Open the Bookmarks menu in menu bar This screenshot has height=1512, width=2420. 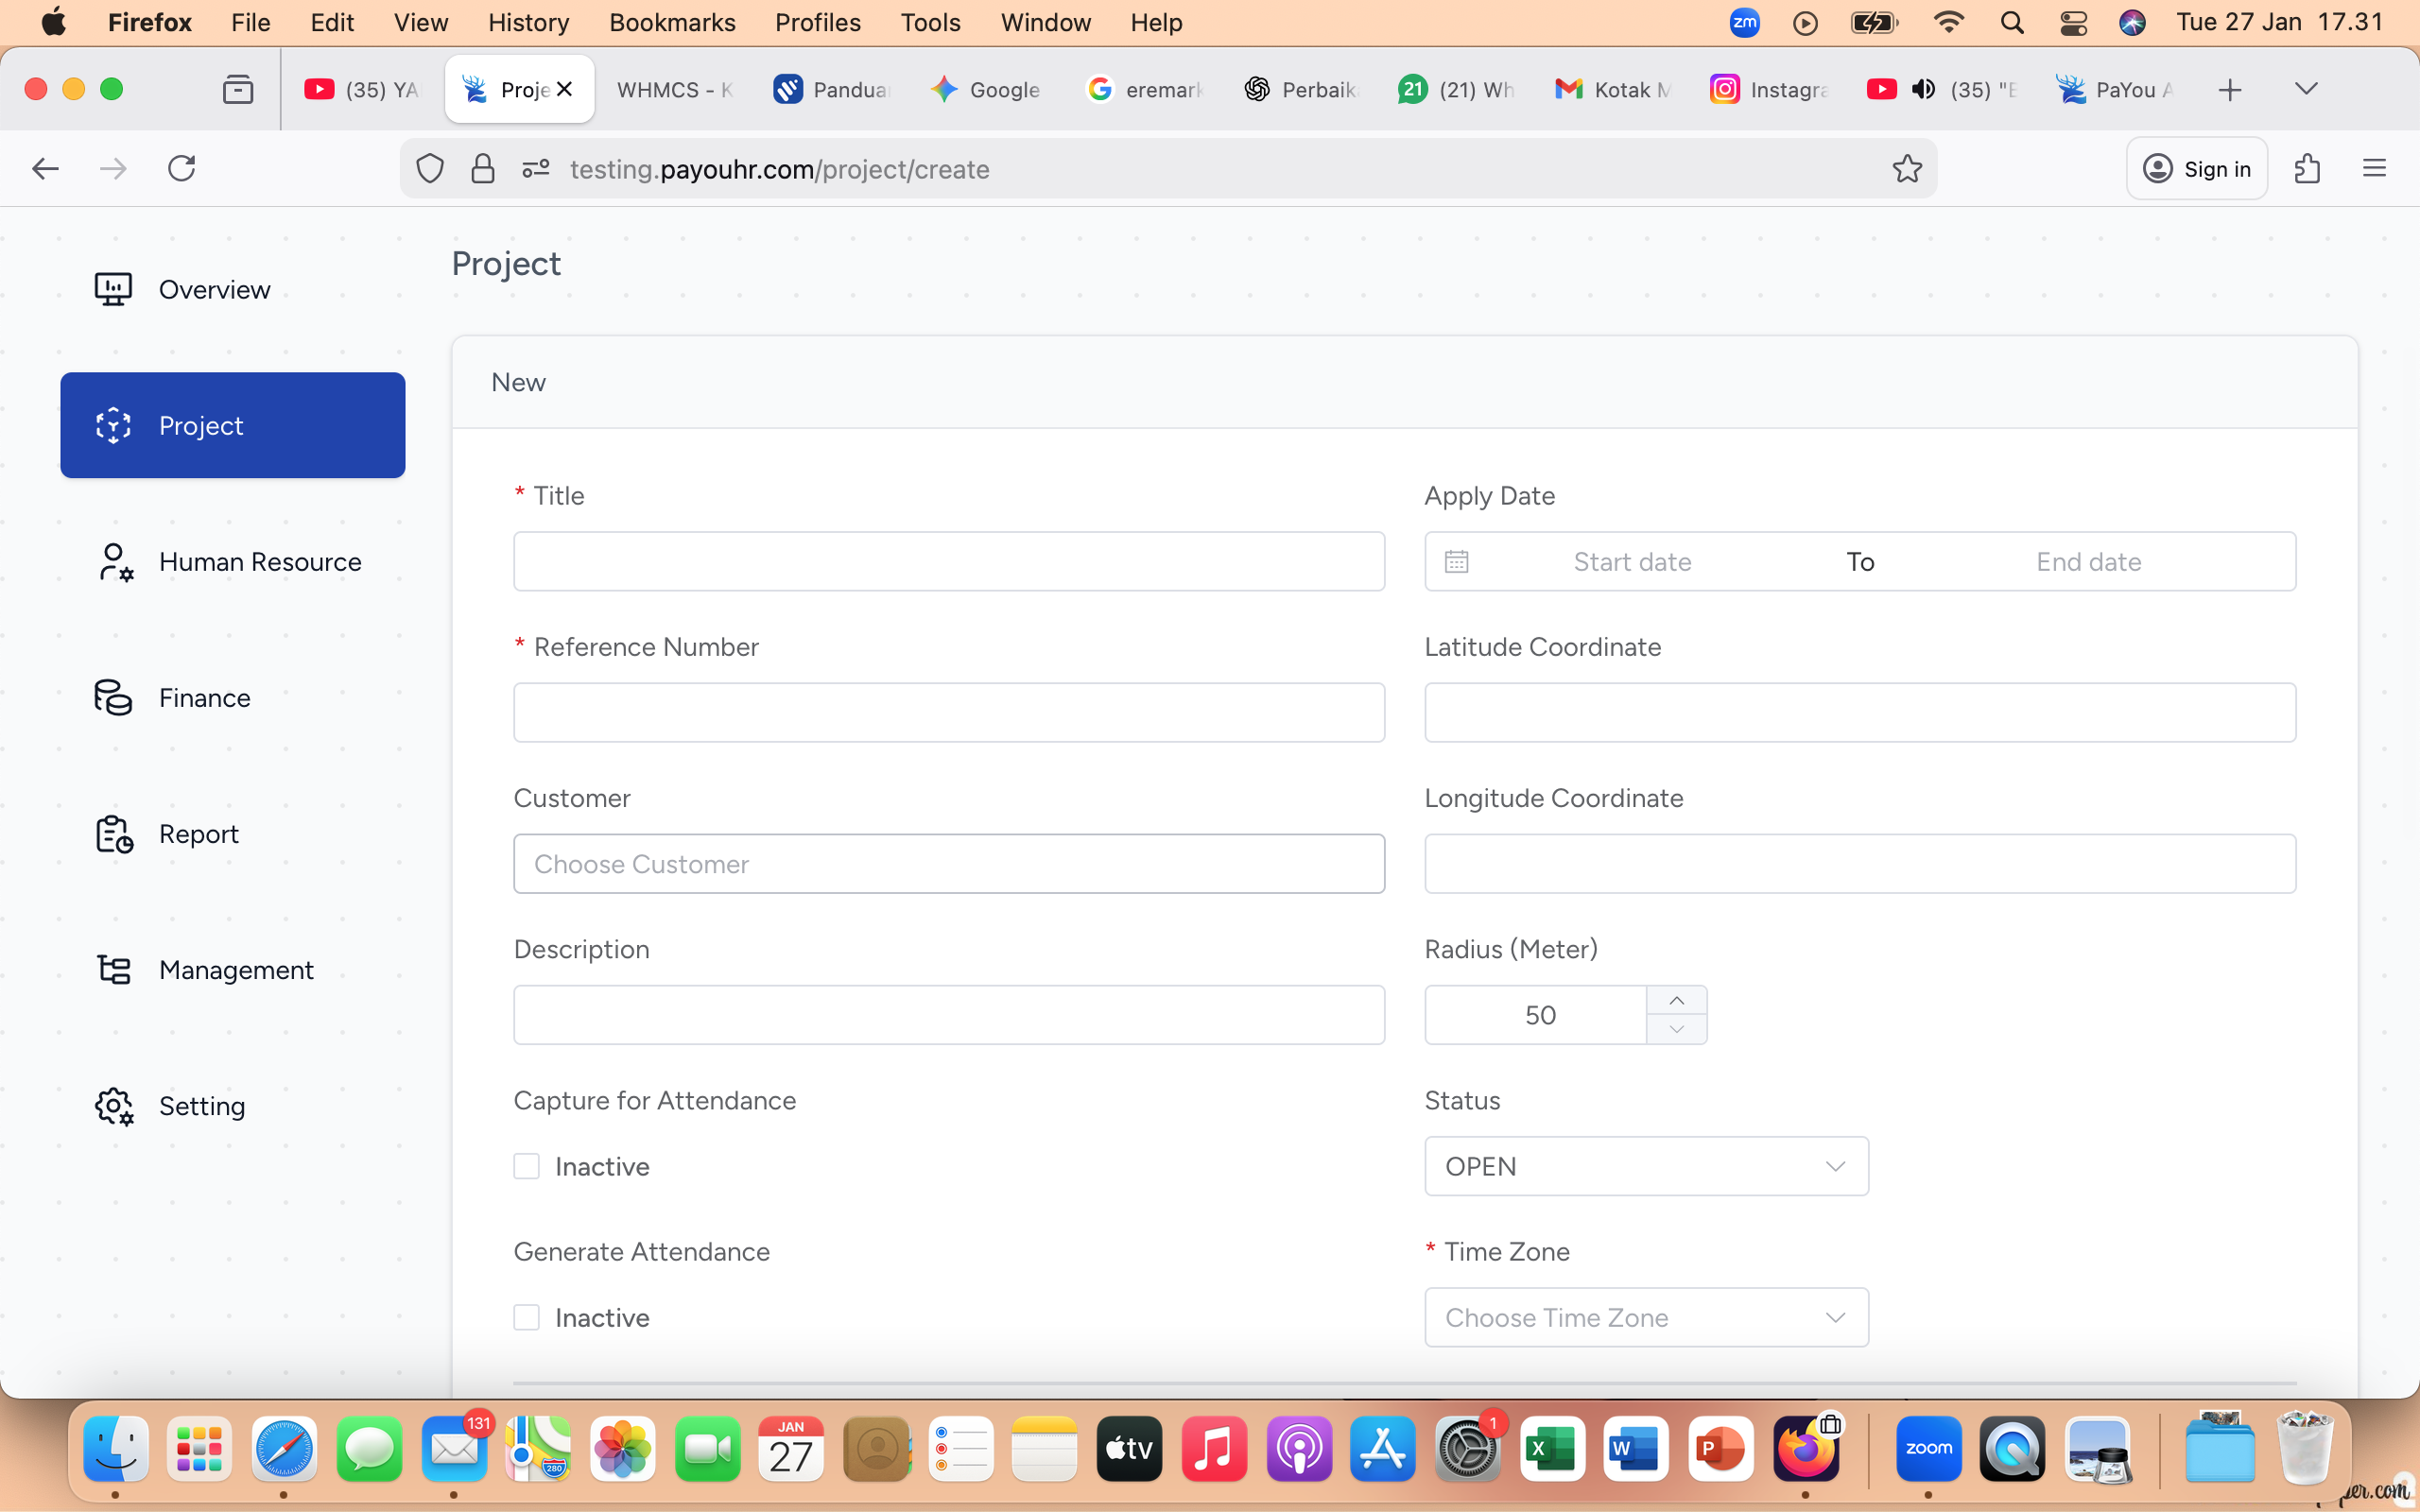click(671, 22)
